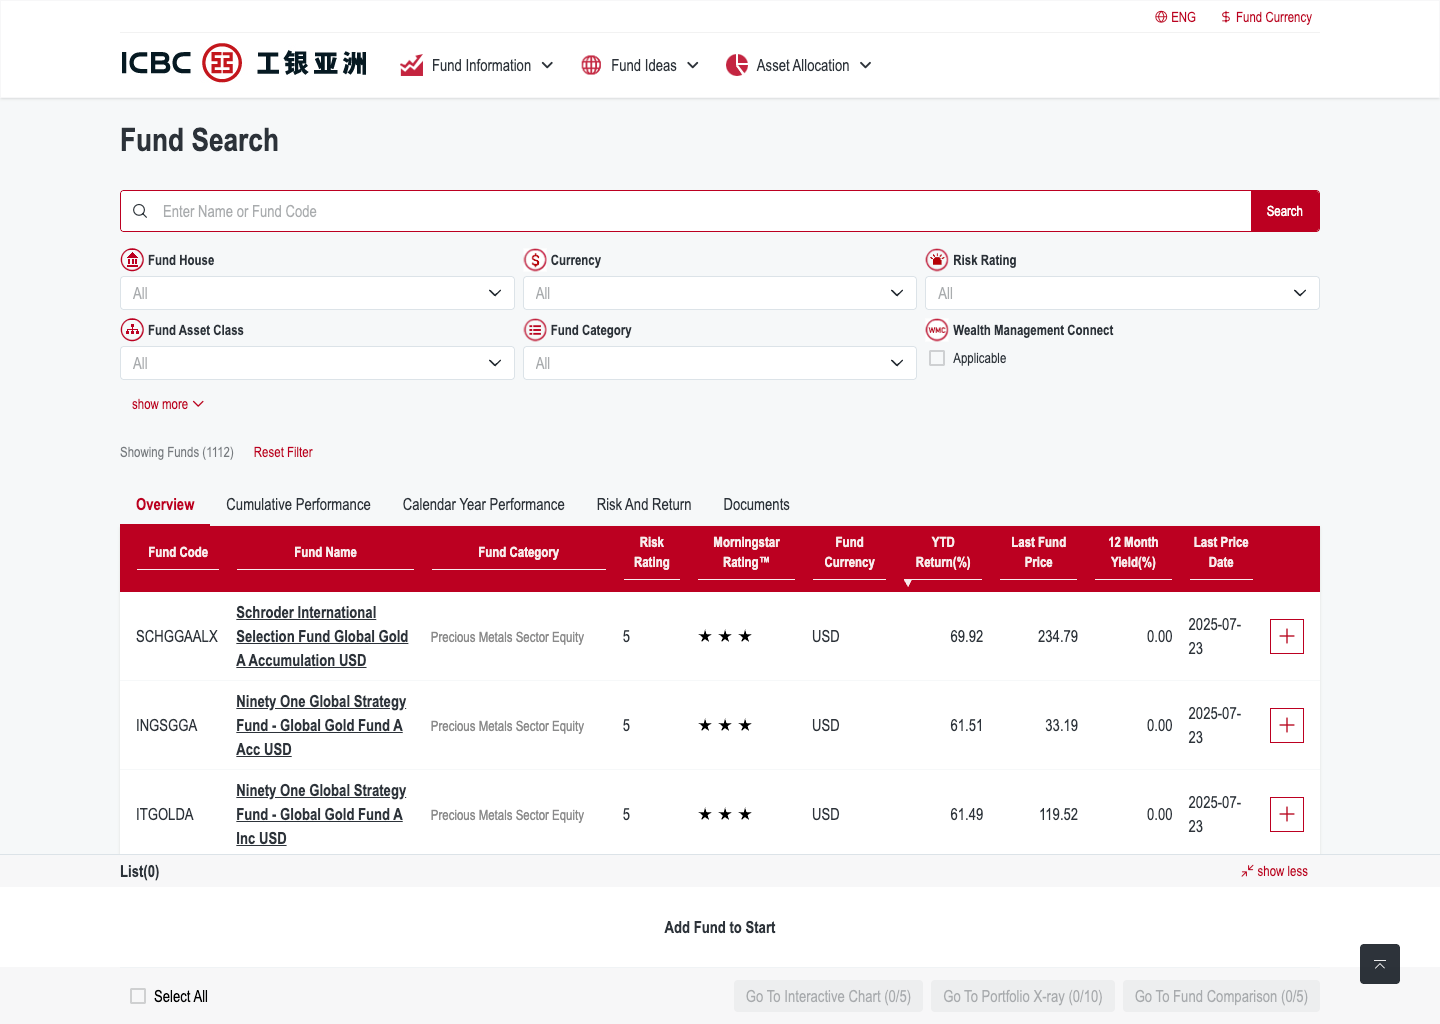Open Ninety One Global Gold Fund A Acc USD
The image size is (1440, 1024).
pos(321,725)
